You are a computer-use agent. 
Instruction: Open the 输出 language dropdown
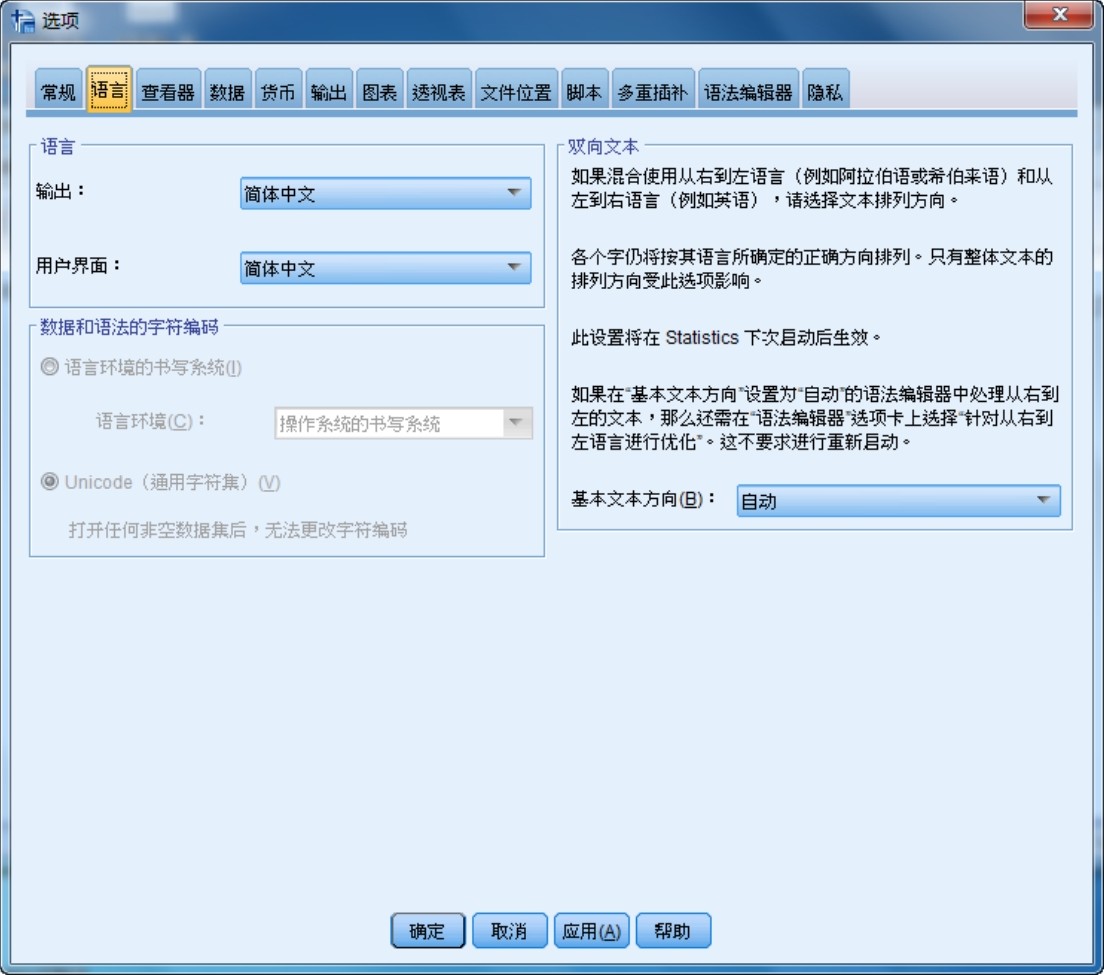pyautogui.click(x=385, y=193)
